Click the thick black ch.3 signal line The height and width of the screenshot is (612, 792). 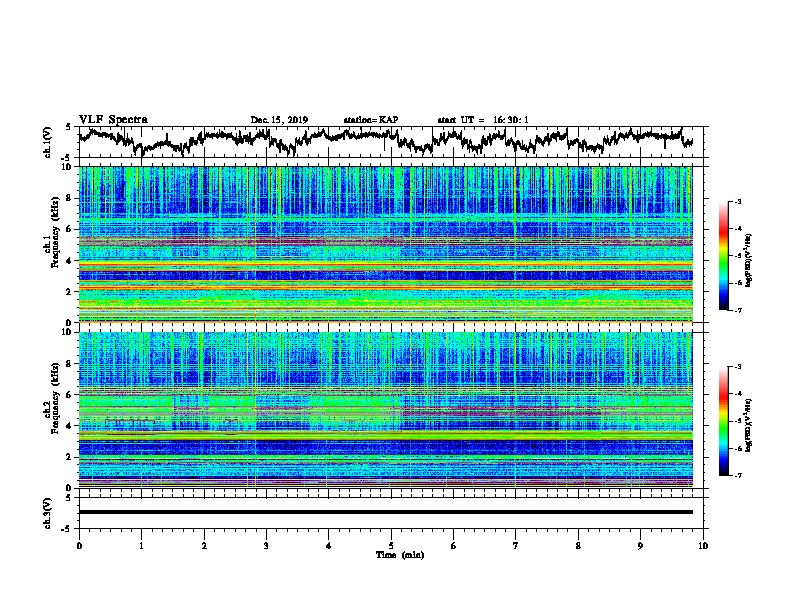[x=385, y=512]
